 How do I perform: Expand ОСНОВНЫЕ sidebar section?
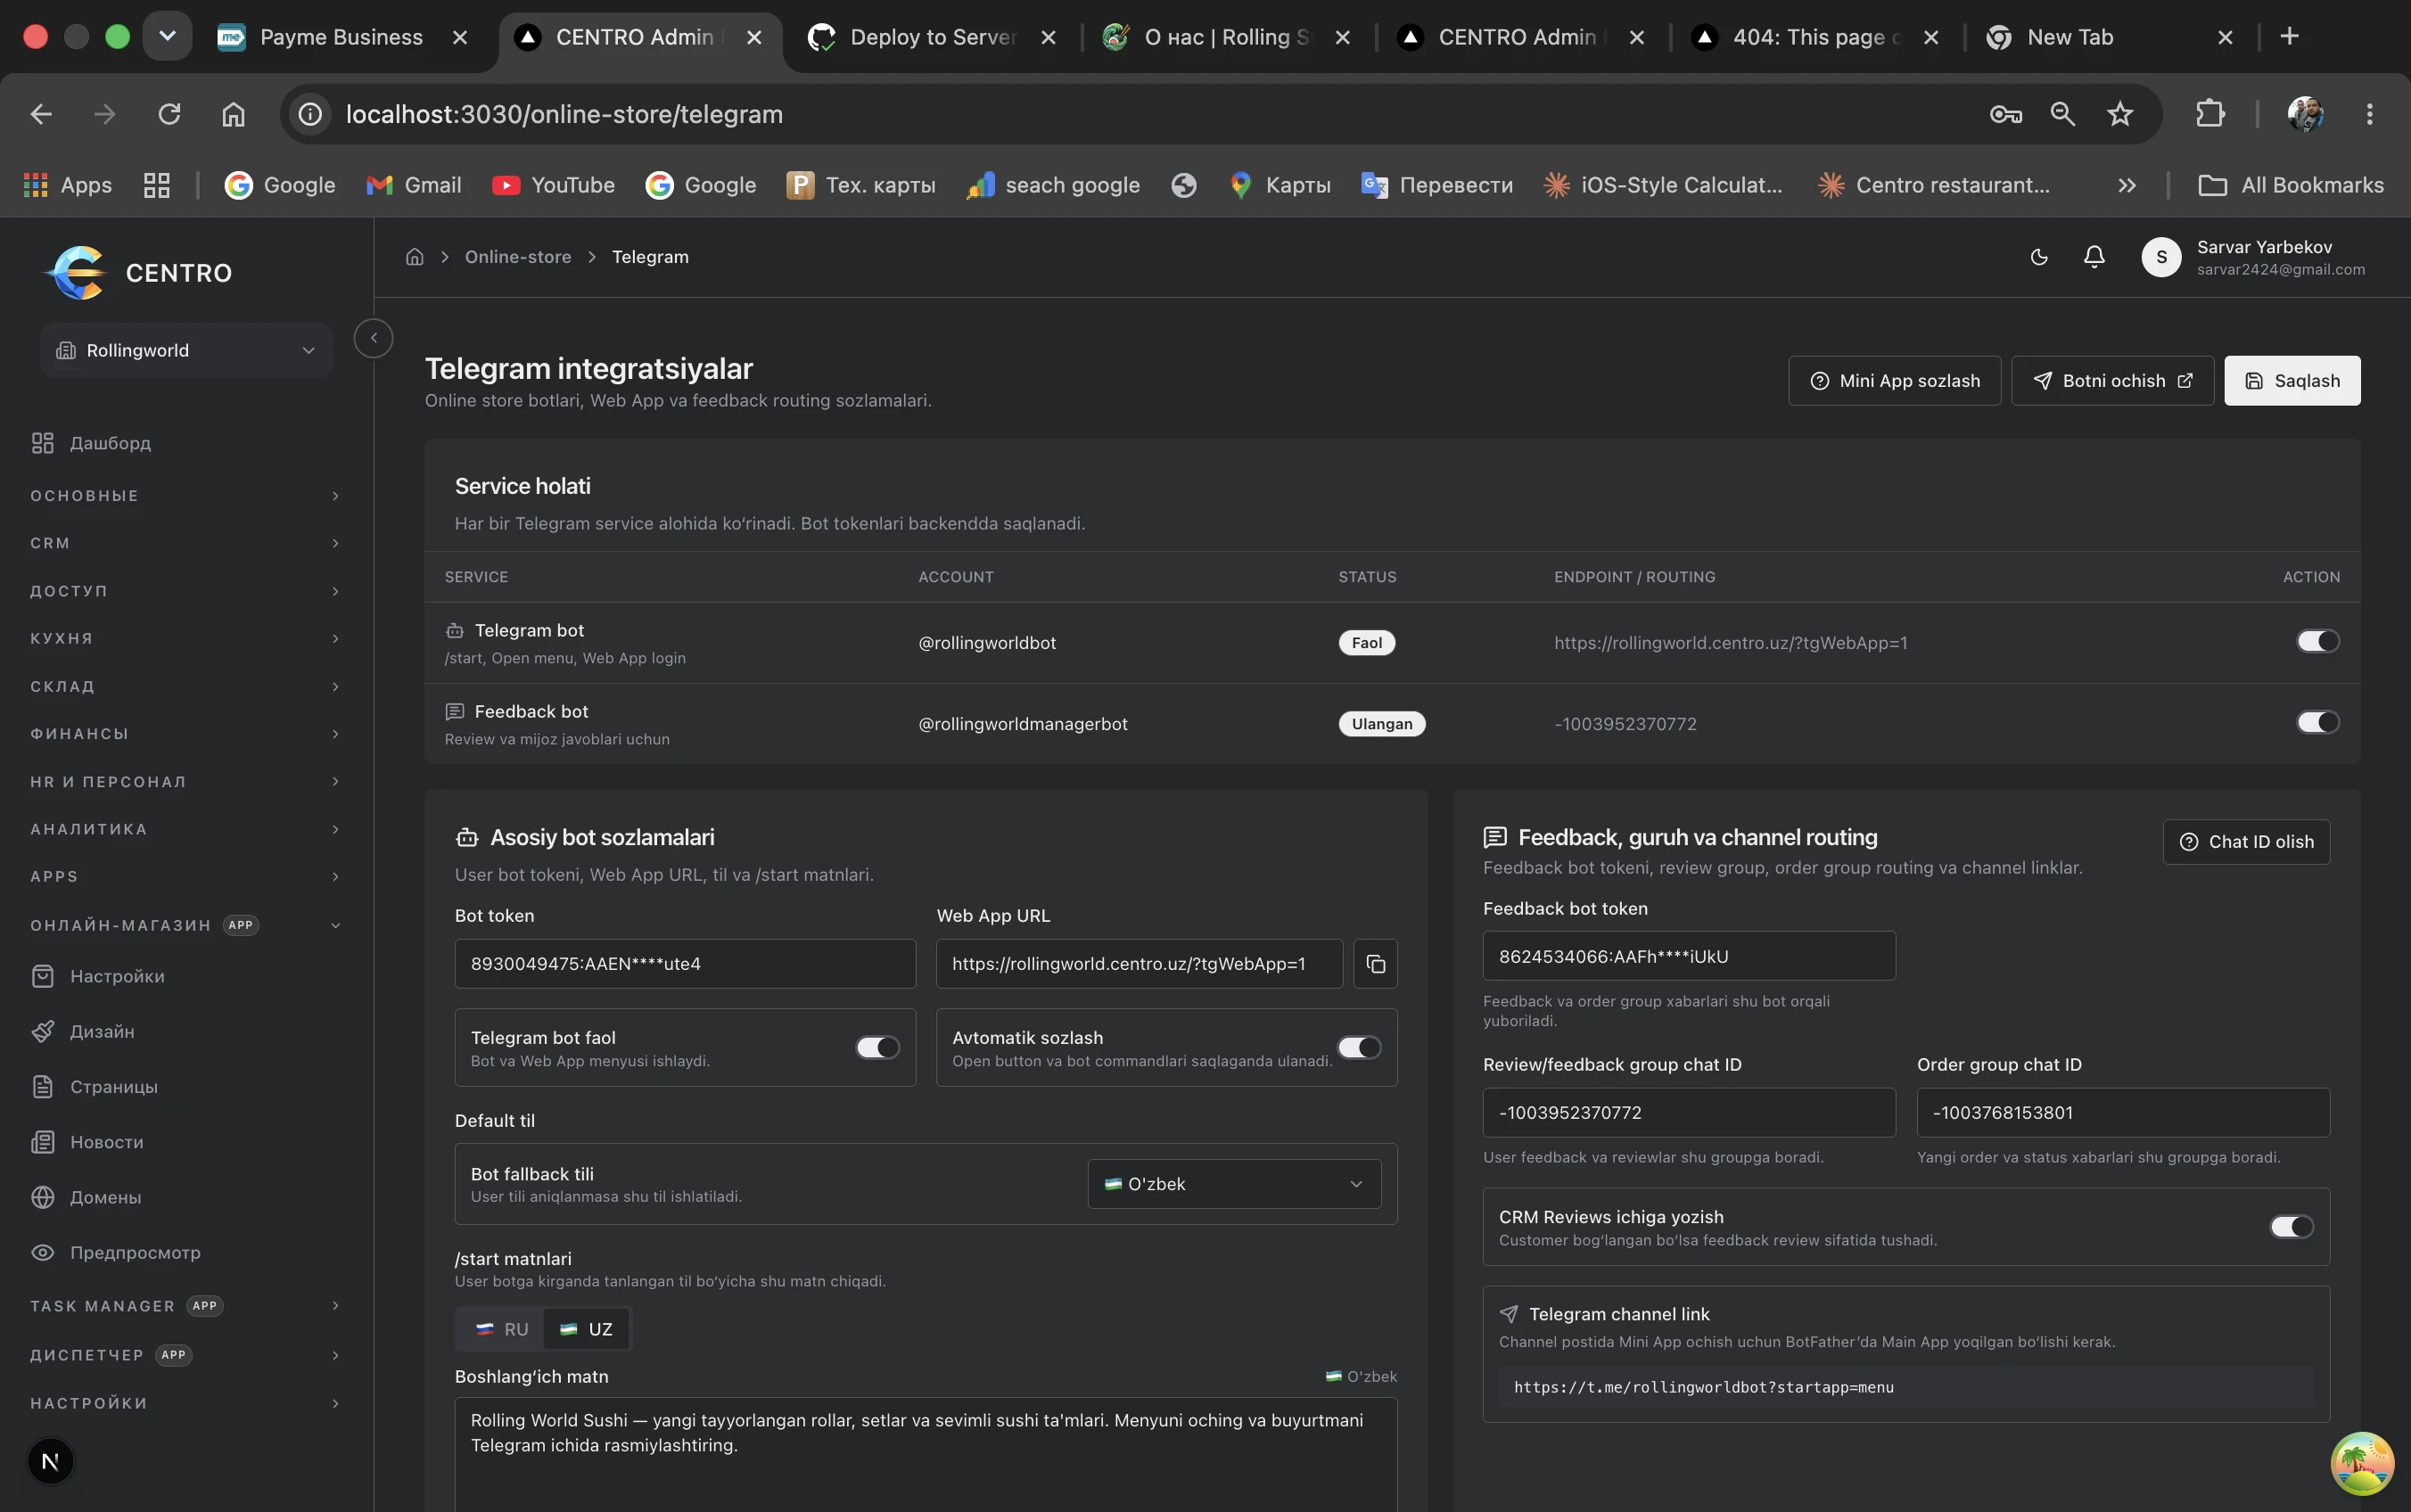point(185,496)
